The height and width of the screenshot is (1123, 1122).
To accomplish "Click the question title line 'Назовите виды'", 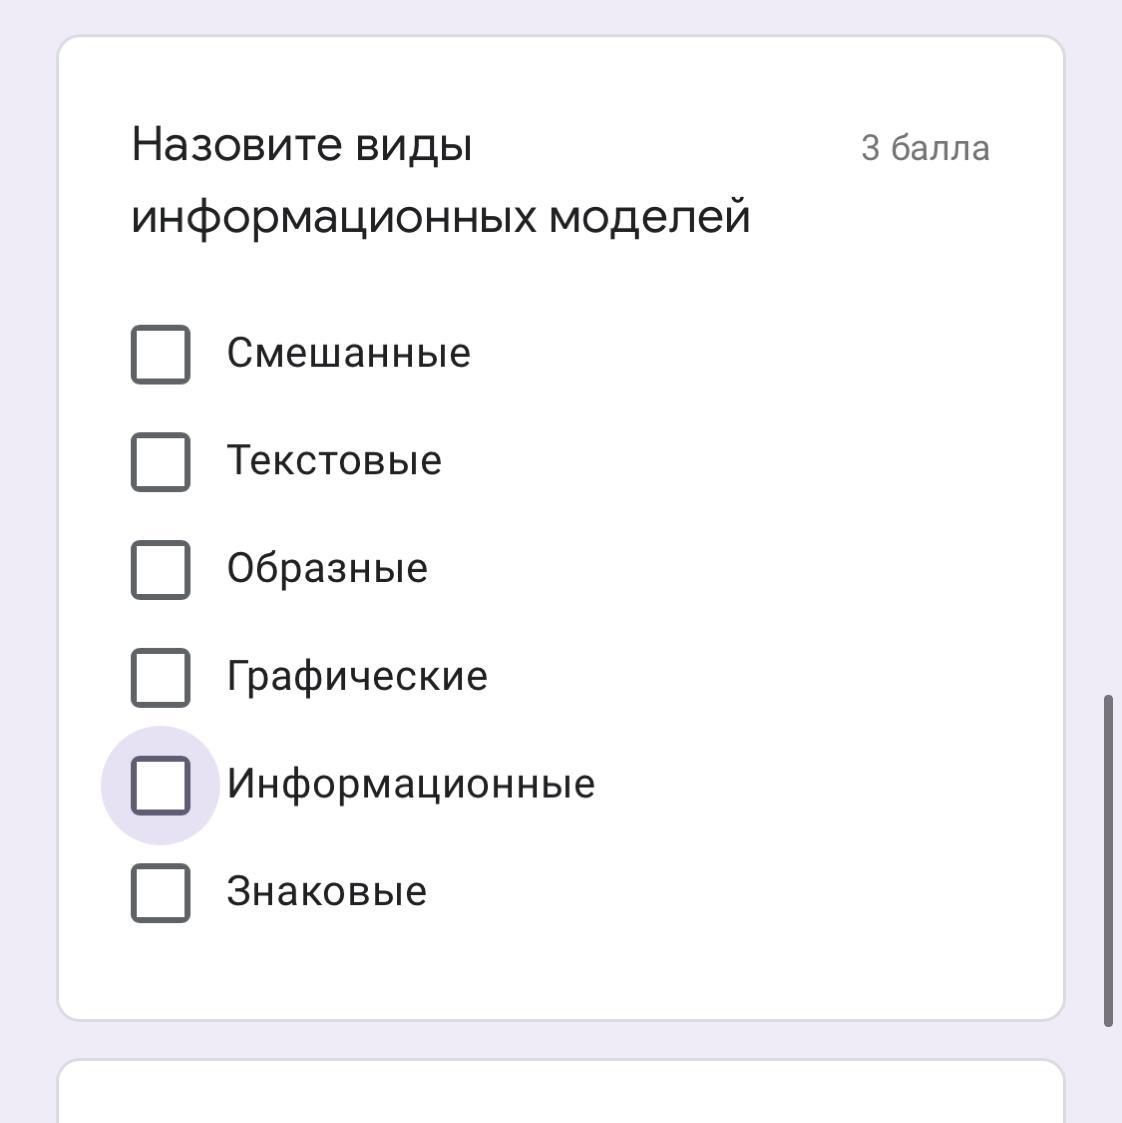I will point(302,146).
